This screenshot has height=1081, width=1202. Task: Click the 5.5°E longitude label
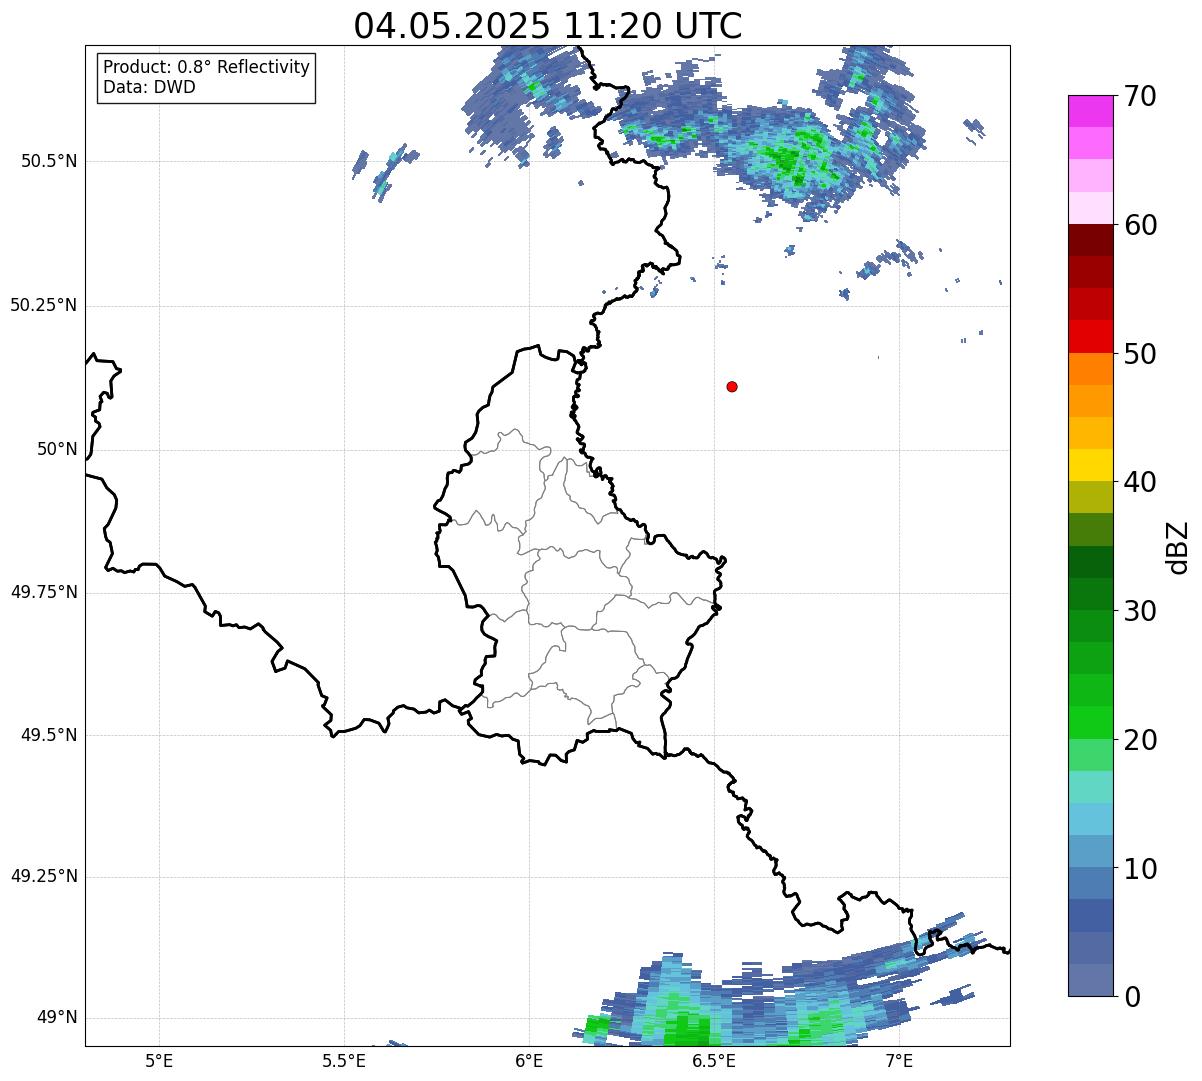tap(344, 1060)
